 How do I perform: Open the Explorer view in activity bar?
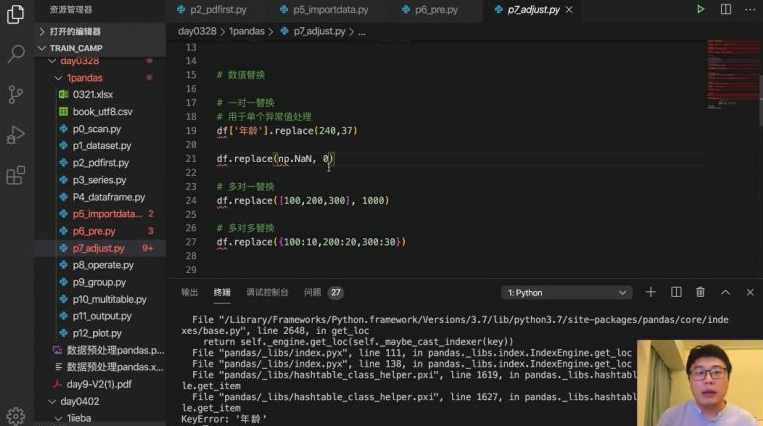16,14
